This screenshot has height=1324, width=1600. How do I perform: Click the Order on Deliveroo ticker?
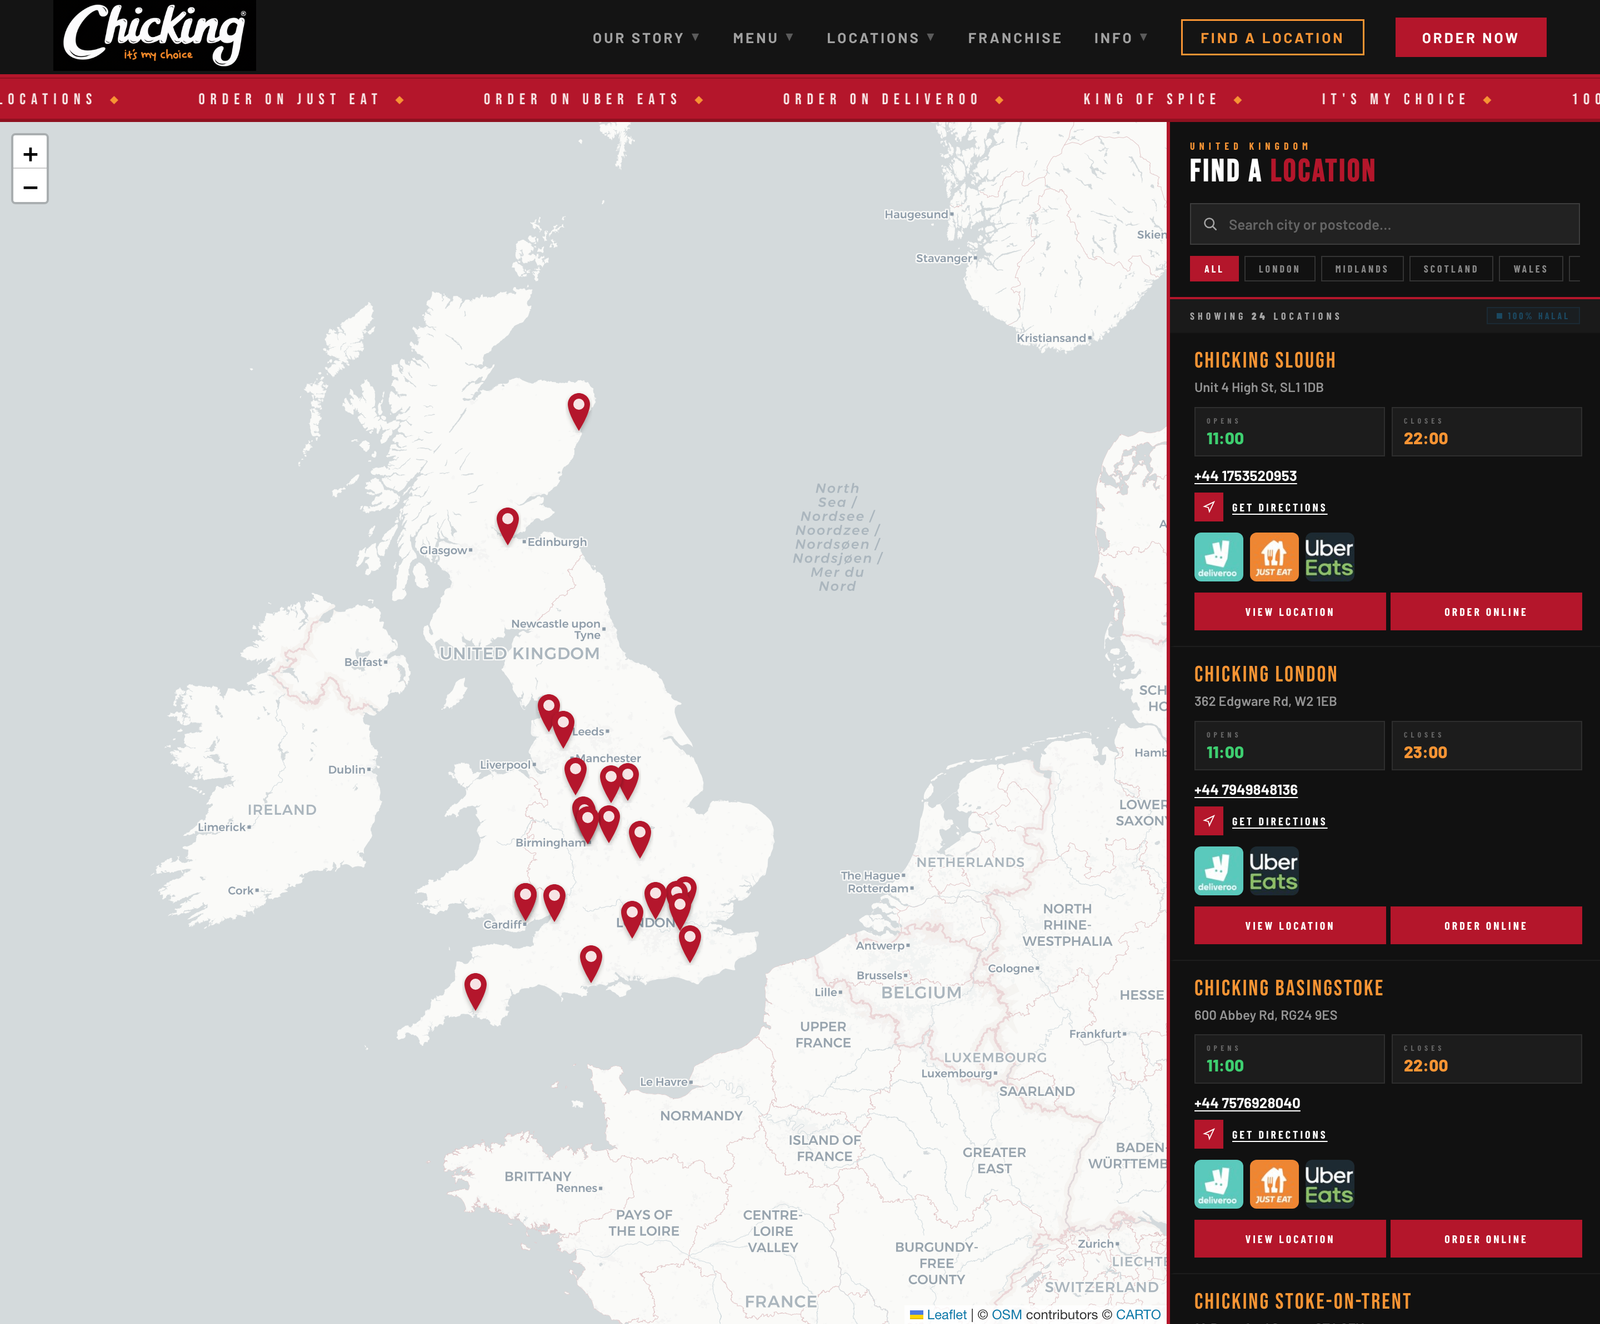pyautogui.click(x=881, y=99)
